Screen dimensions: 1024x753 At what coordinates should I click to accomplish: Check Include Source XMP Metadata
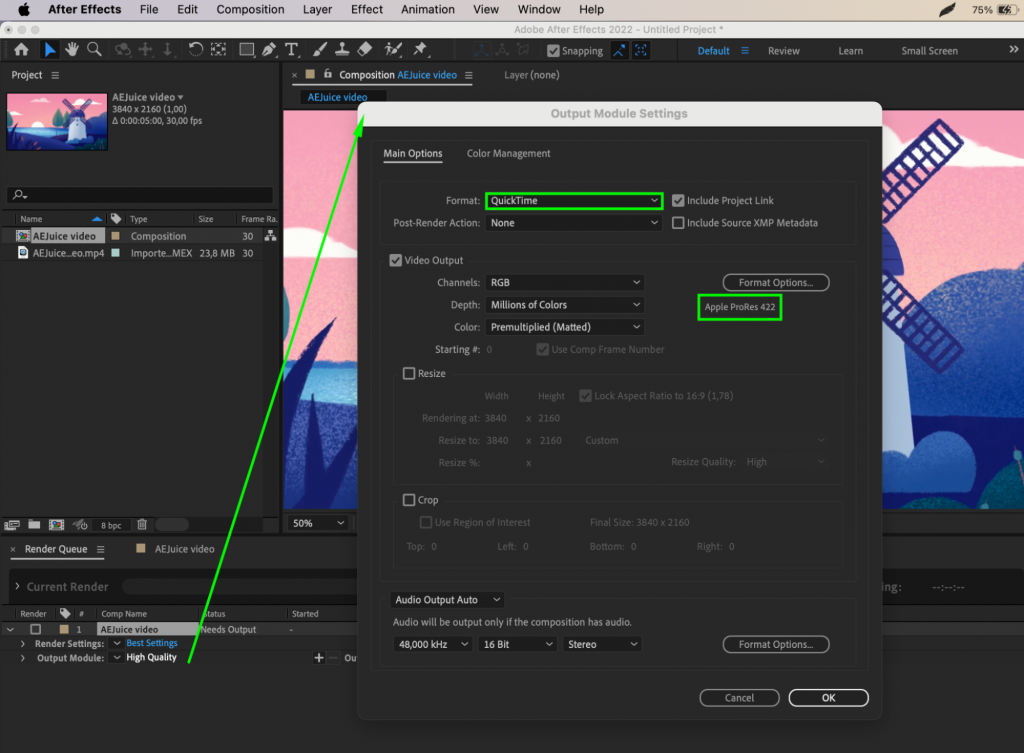click(677, 223)
